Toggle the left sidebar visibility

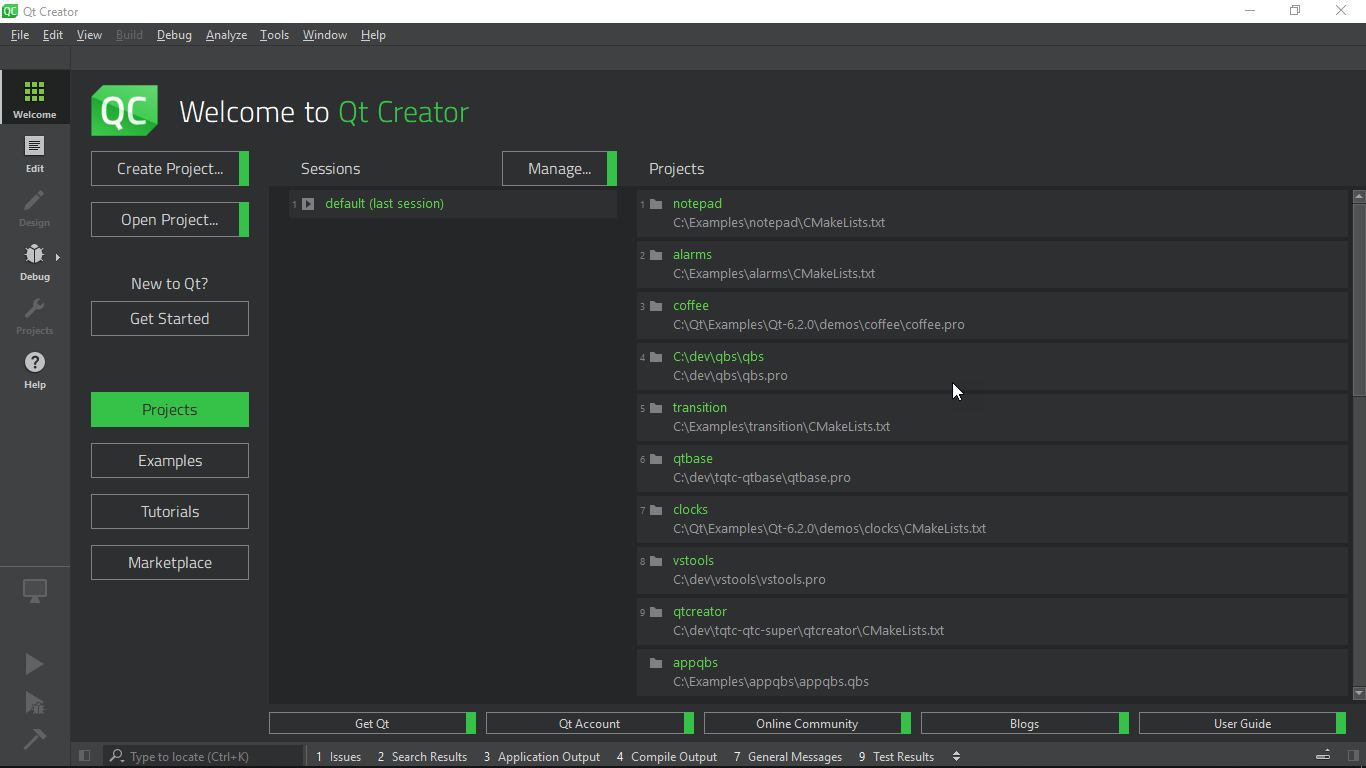tap(85, 756)
